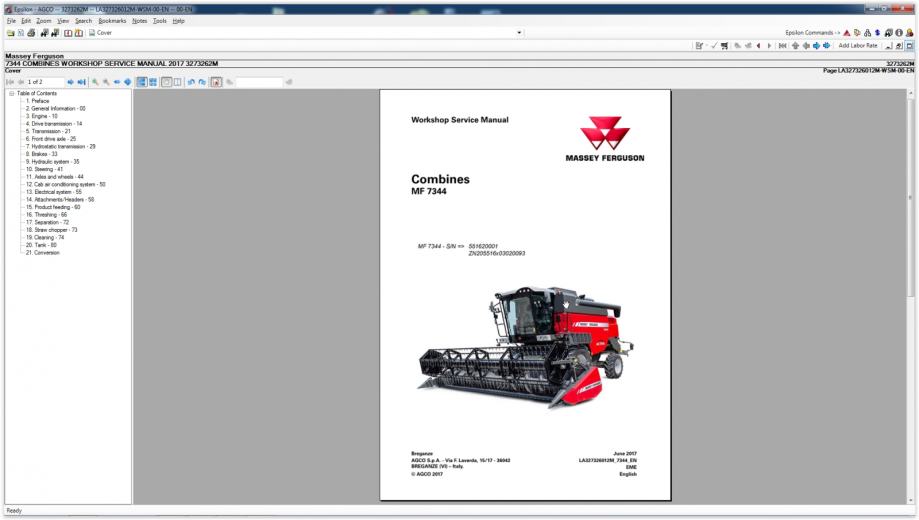Select '21. Conversion' chapter
Screen dimensions: 919x520
point(43,253)
